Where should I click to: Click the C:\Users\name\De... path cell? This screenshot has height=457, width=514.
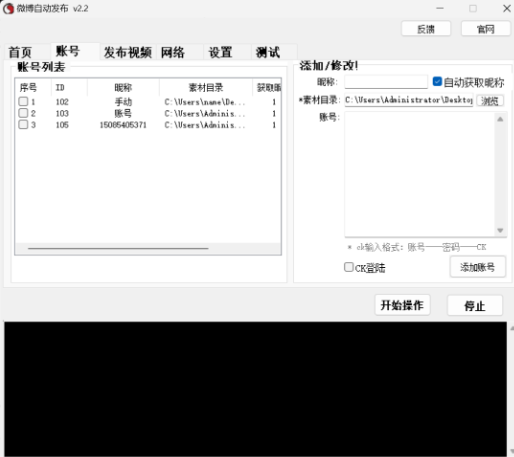pos(205,102)
